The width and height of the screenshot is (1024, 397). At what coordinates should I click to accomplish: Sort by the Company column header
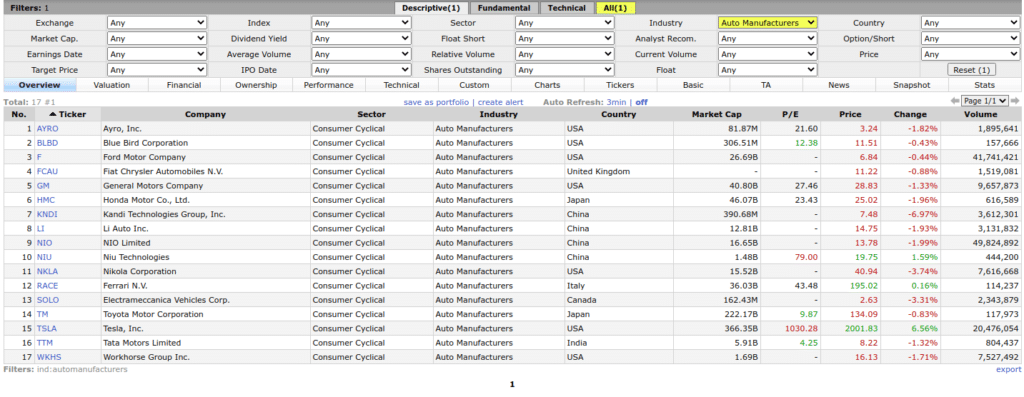tap(205, 114)
